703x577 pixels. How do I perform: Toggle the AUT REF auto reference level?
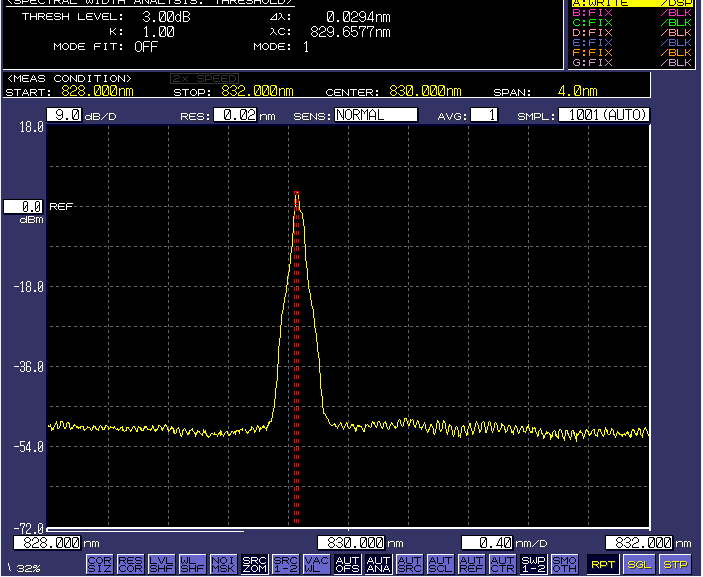point(471,564)
